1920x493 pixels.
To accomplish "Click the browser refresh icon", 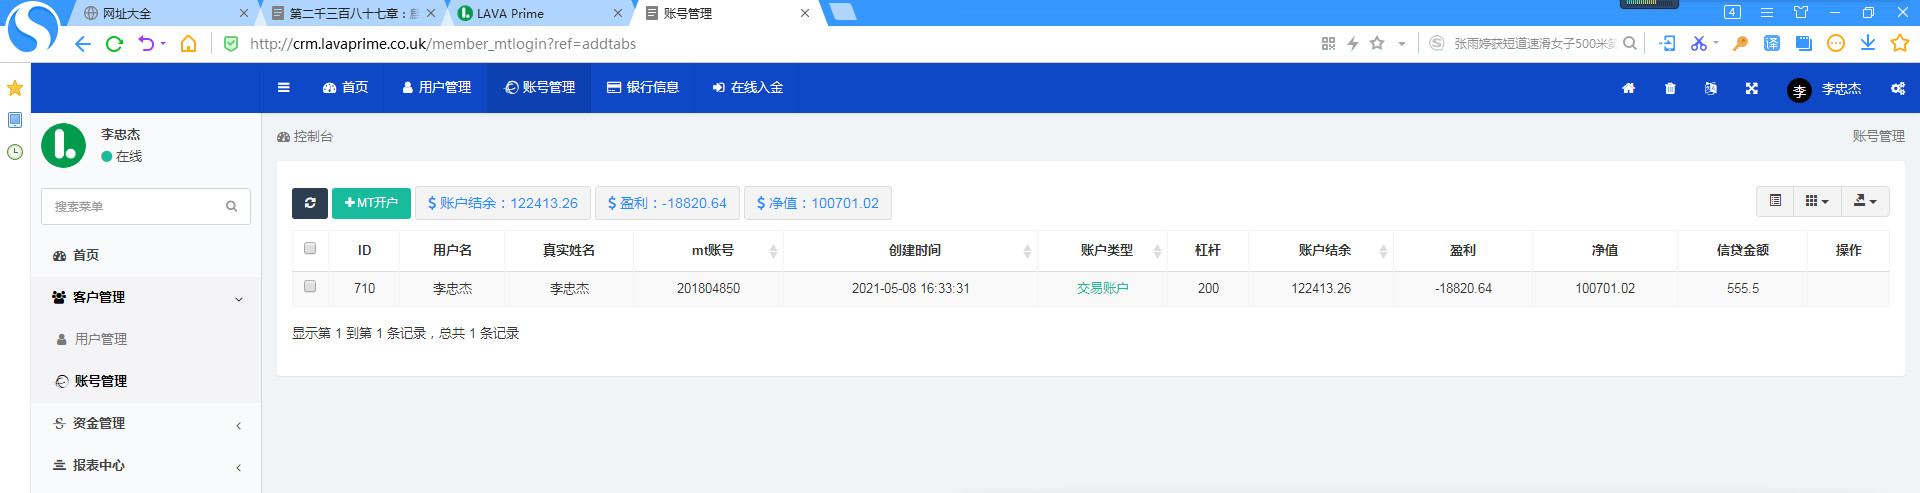I will 114,43.
